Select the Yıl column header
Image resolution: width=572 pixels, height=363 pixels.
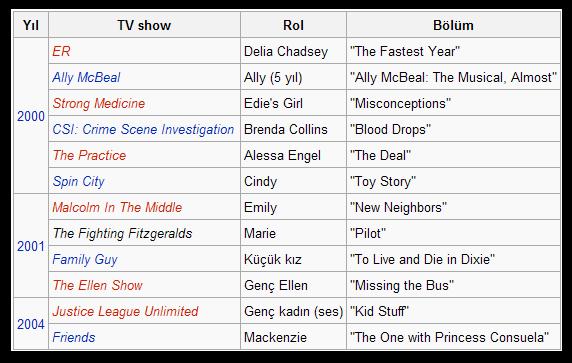point(31,25)
